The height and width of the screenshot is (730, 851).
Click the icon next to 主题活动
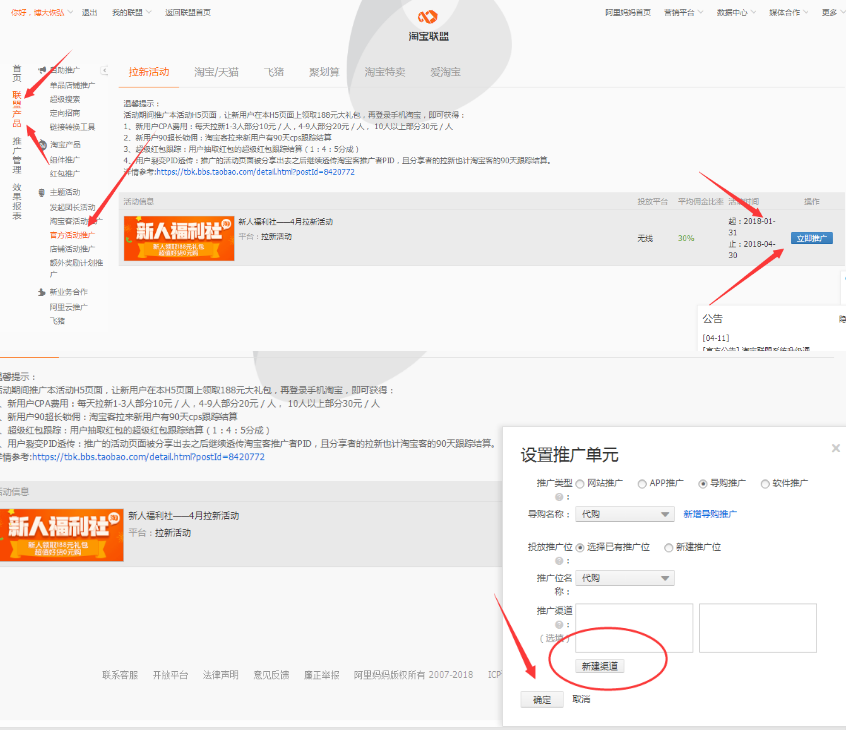[x=42, y=192]
